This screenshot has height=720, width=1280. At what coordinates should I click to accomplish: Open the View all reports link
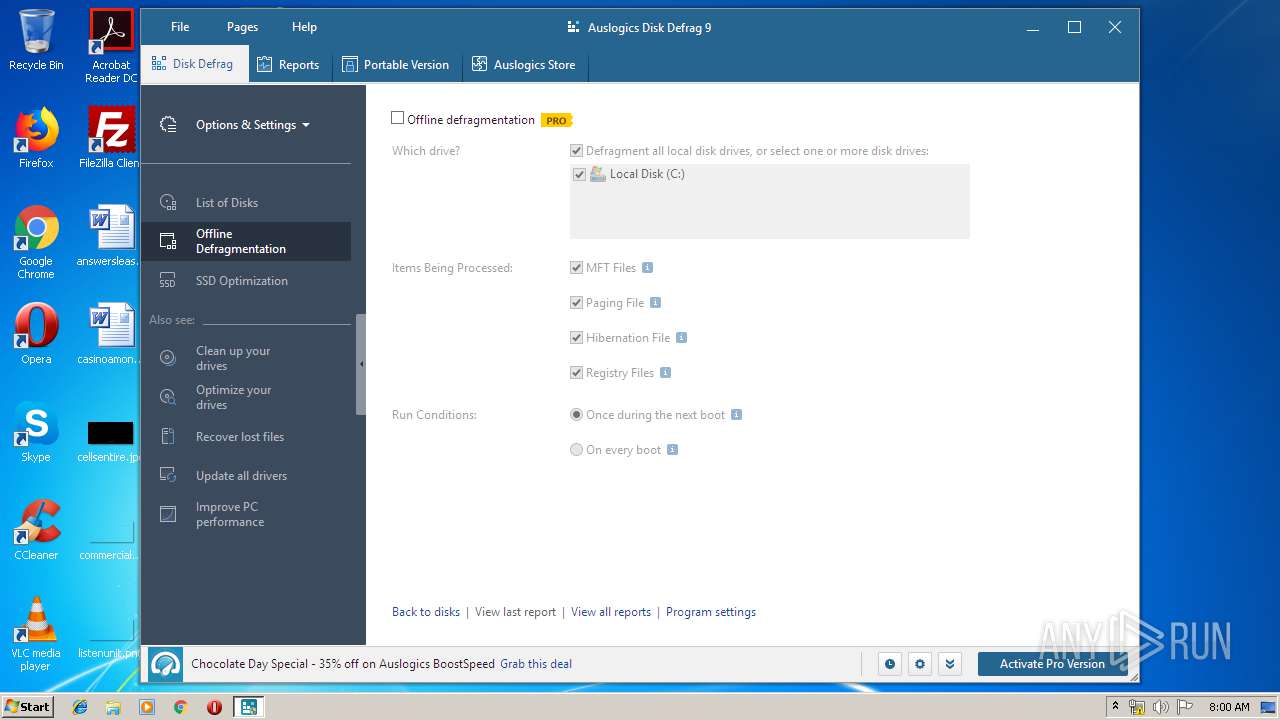611,612
